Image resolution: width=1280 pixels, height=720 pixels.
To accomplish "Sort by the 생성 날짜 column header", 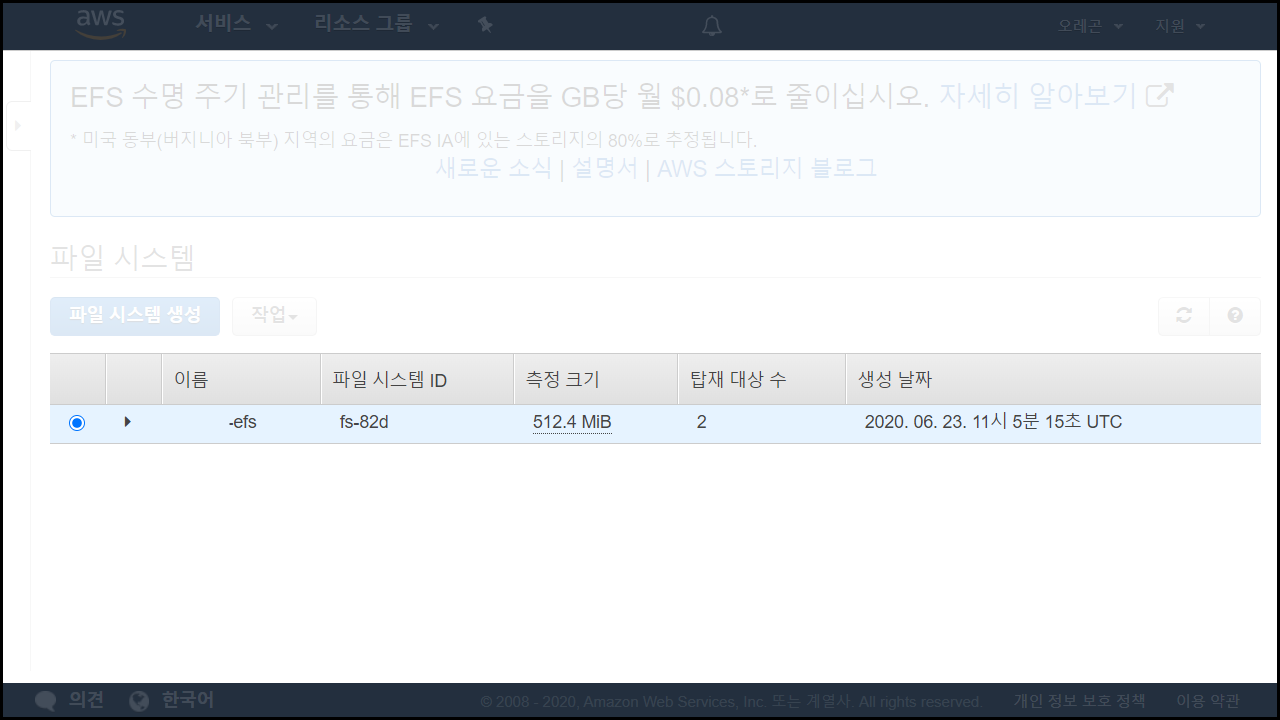I will coord(1053,380).
